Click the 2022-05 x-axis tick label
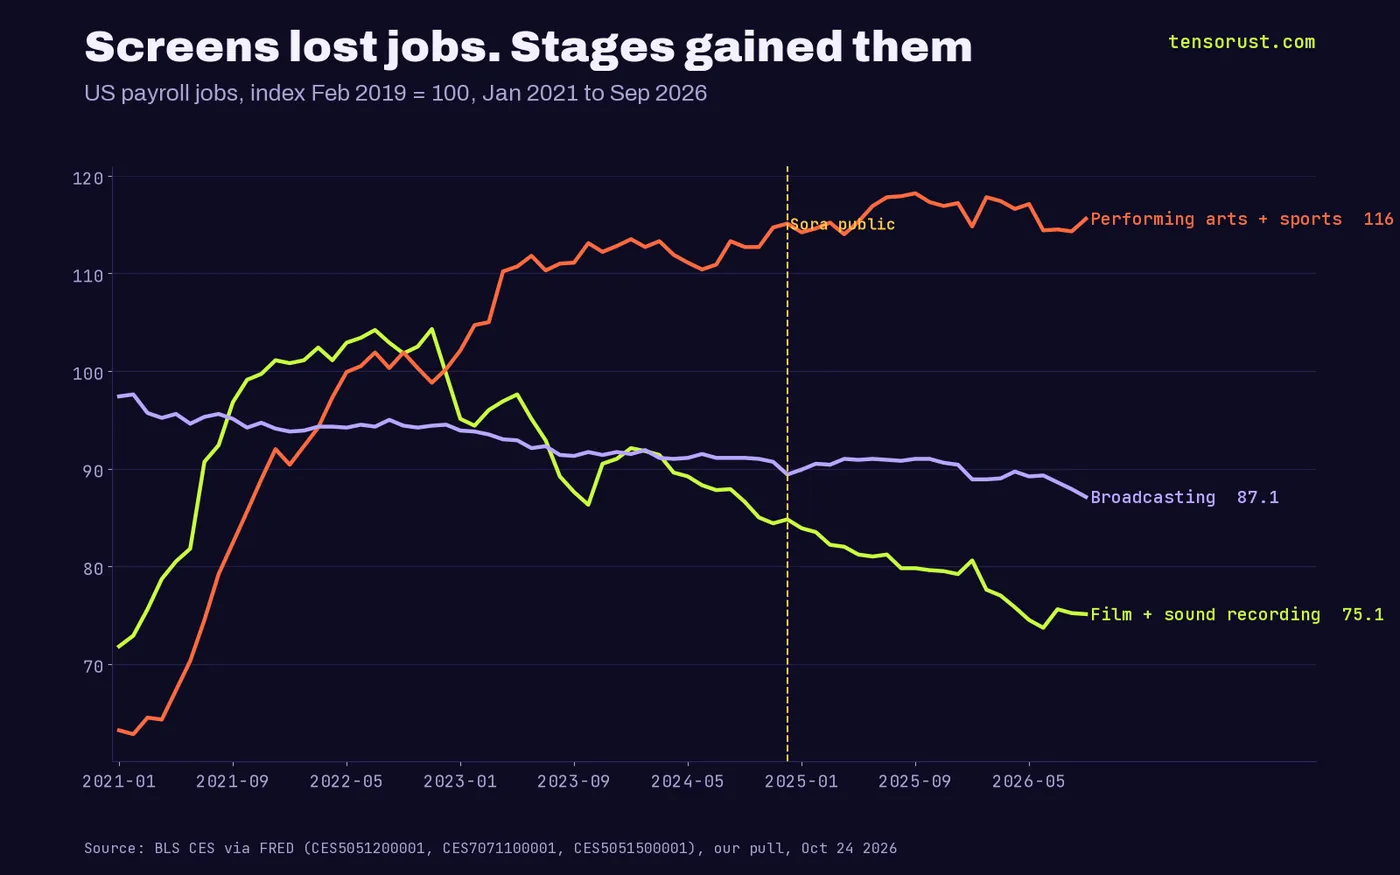 click(x=346, y=782)
